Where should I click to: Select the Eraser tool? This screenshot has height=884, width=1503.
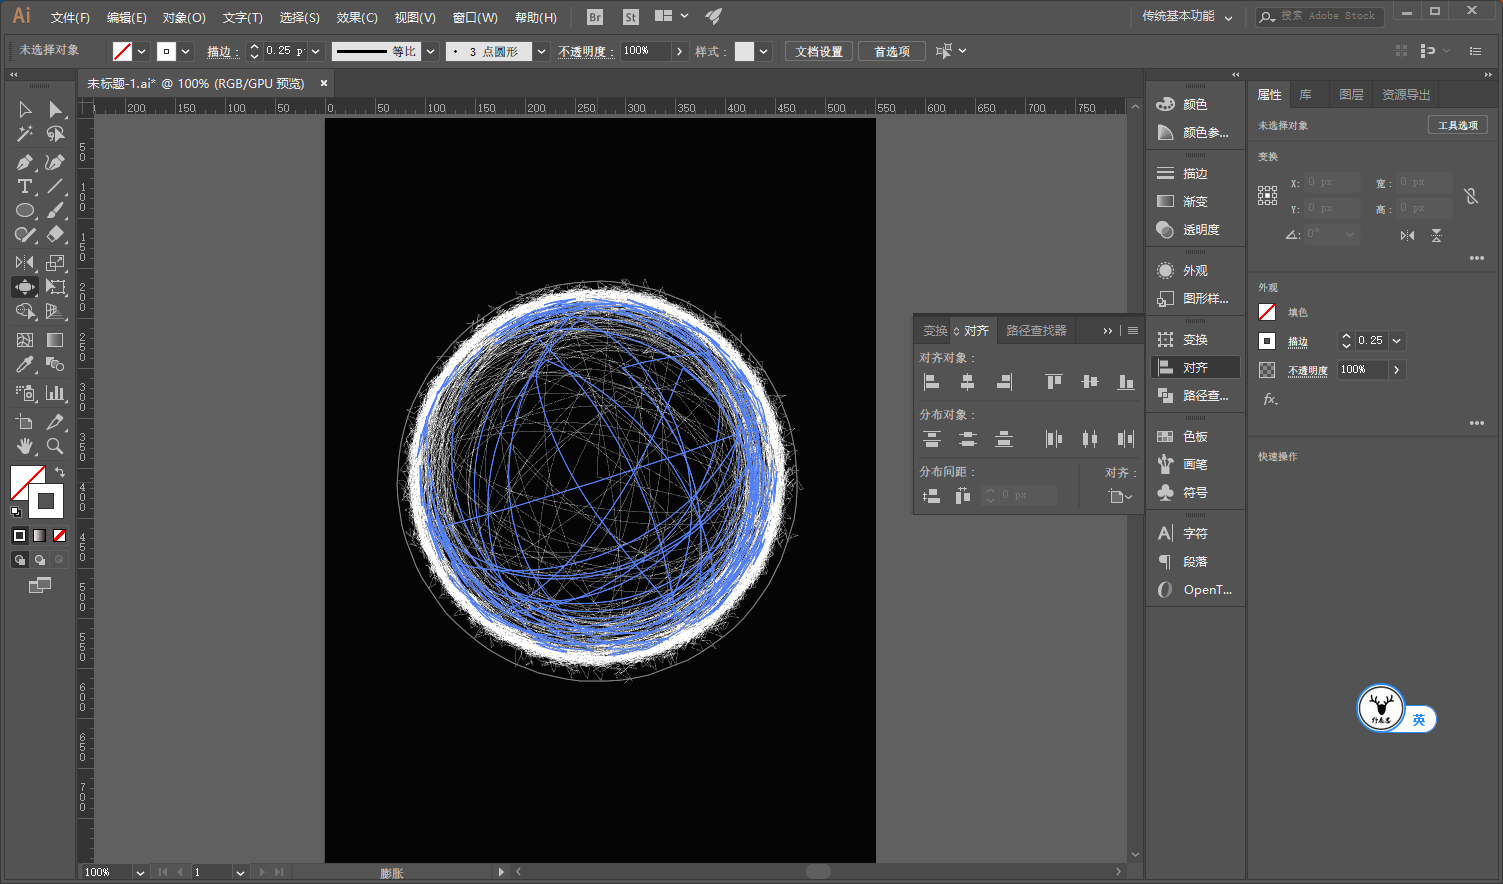pyautogui.click(x=55, y=234)
